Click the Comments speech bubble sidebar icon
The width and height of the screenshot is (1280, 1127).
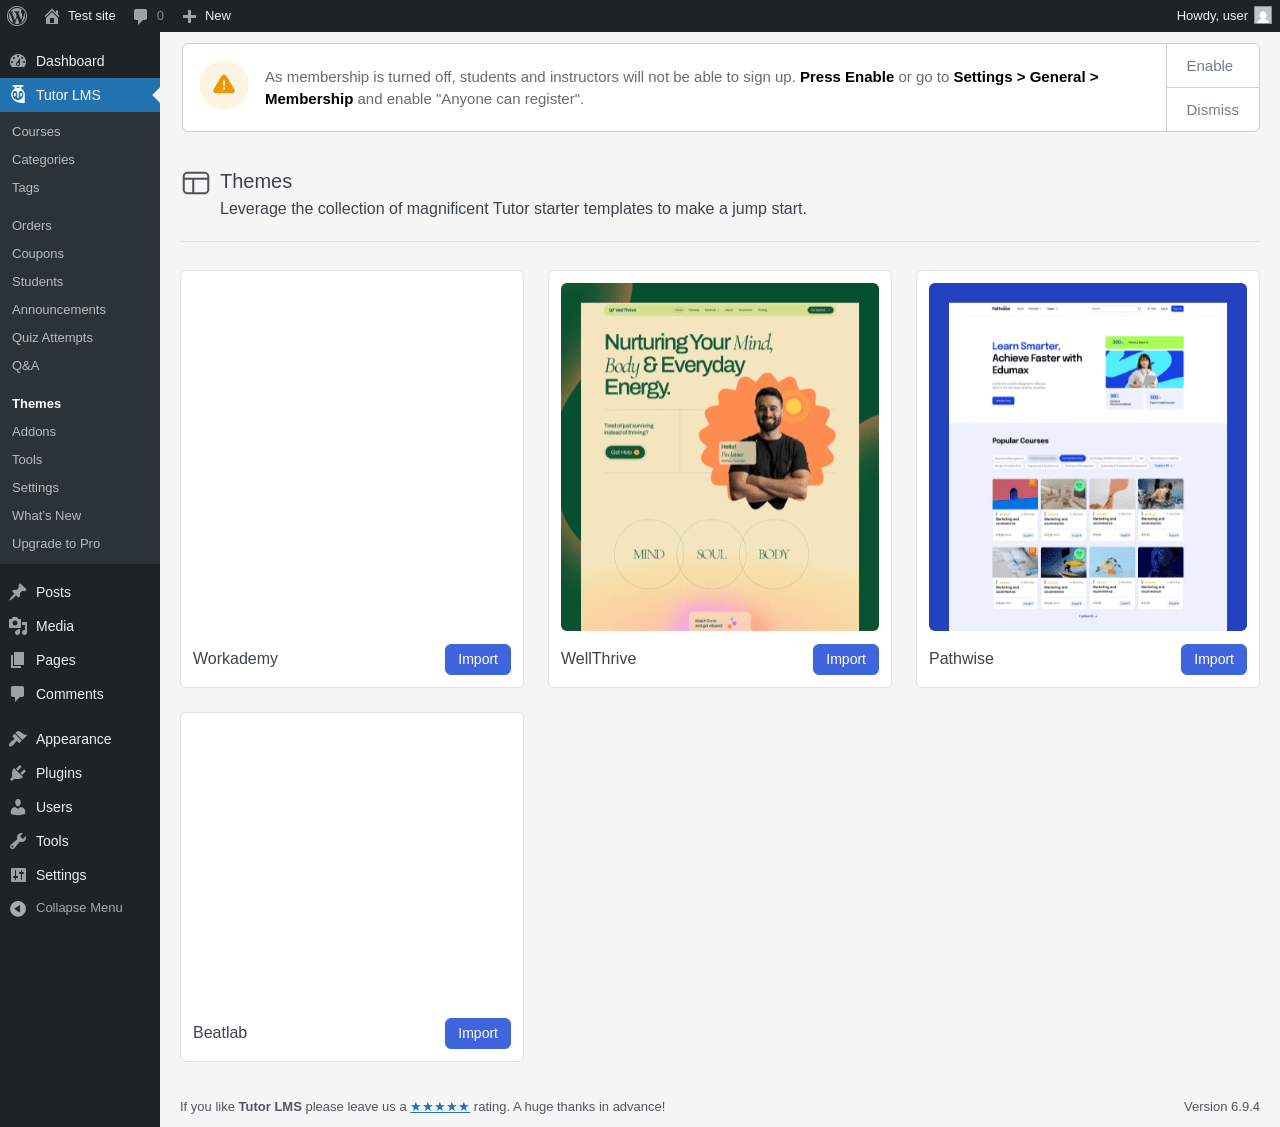pos(18,694)
